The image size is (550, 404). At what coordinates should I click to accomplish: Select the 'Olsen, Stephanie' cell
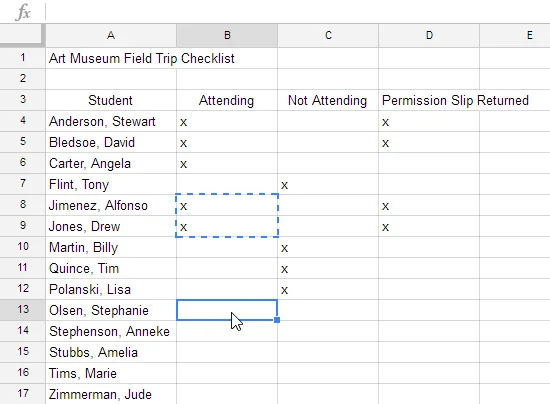point(111,311)
